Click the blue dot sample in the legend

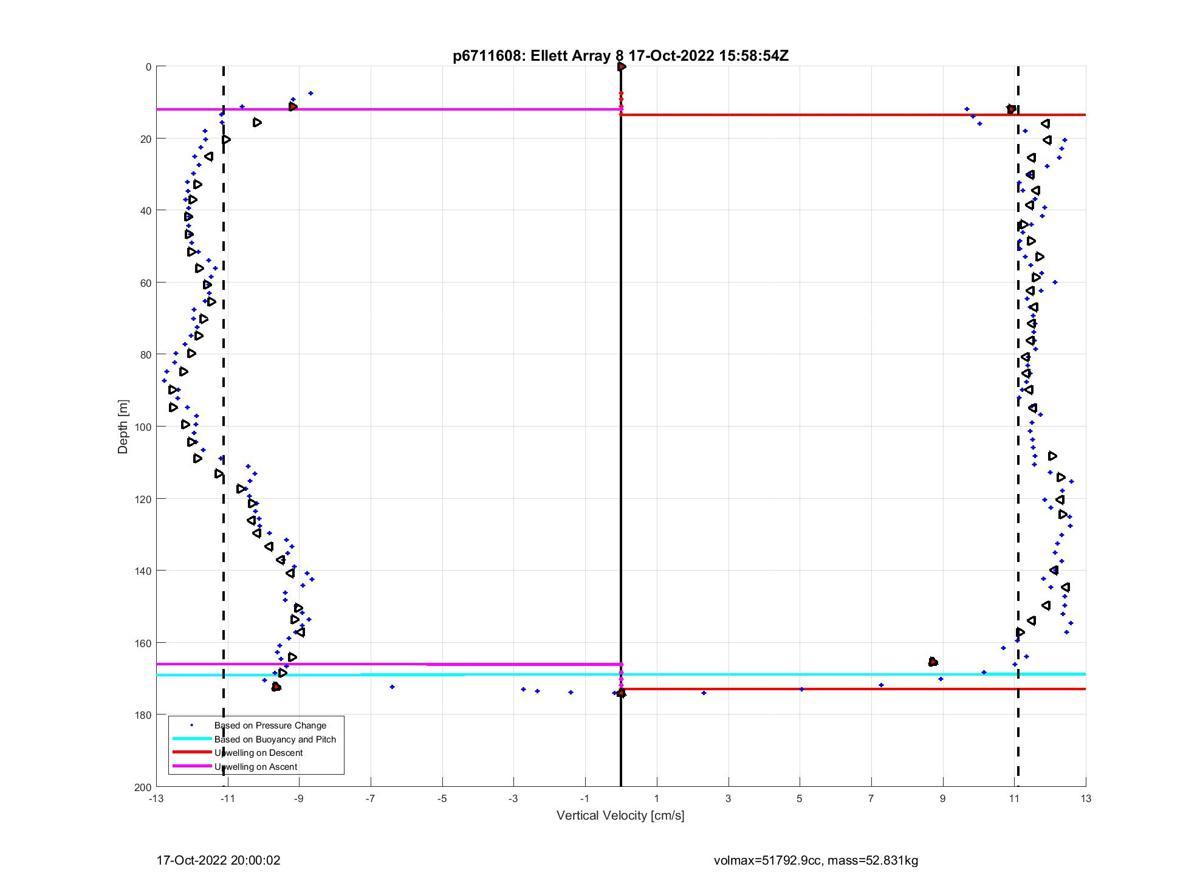tap(191, 725)
